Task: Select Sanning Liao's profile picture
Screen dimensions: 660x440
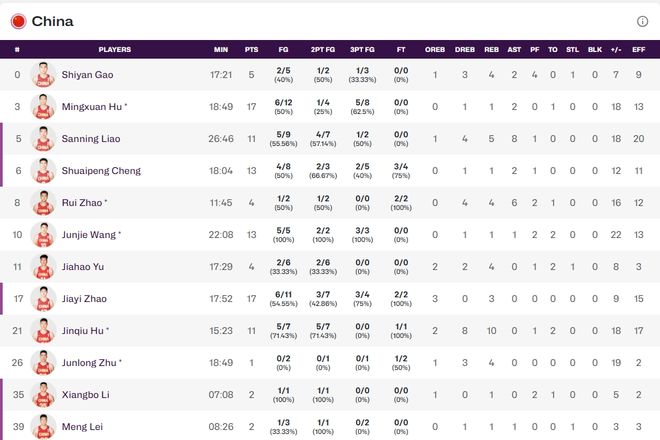Action: click(43, 139)
